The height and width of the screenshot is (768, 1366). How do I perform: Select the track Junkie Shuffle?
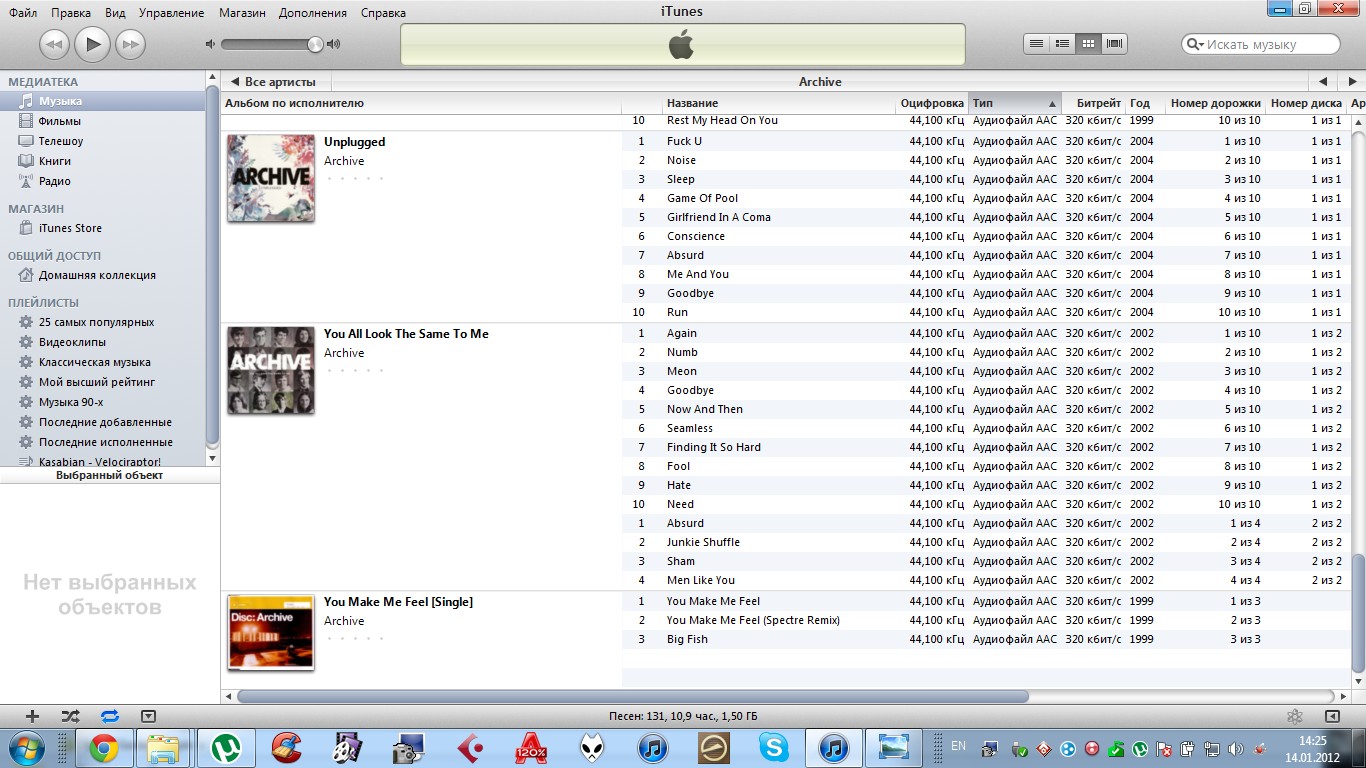(x=703, y=542)
